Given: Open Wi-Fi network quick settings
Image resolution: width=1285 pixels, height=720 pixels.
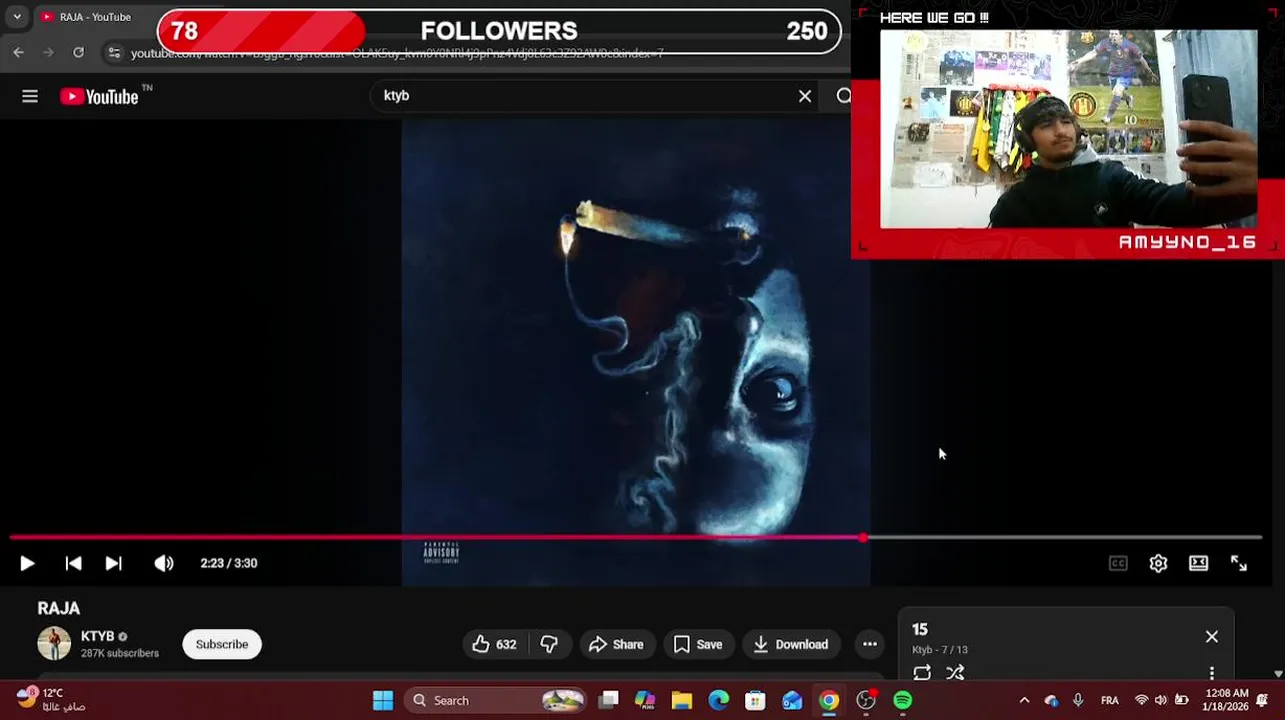Looking at the screenshot, I should click(1141, 701).
